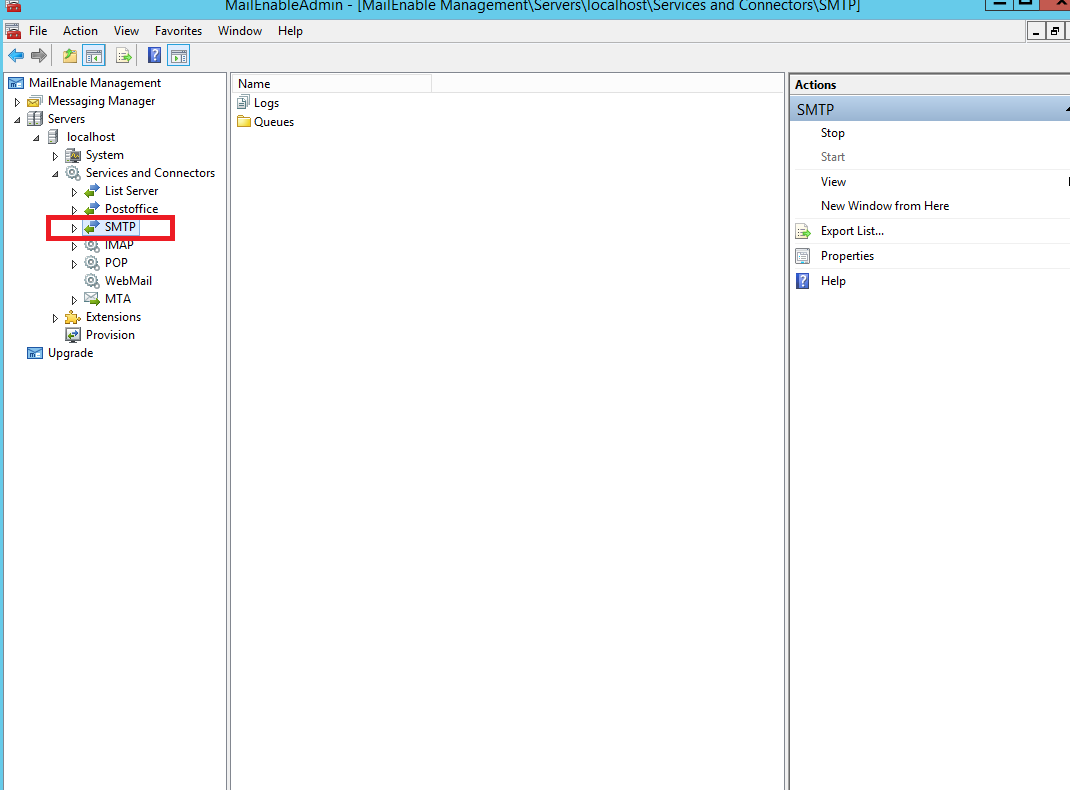
Task: Click the Up One Level folder icon
Action: point(70,55)
